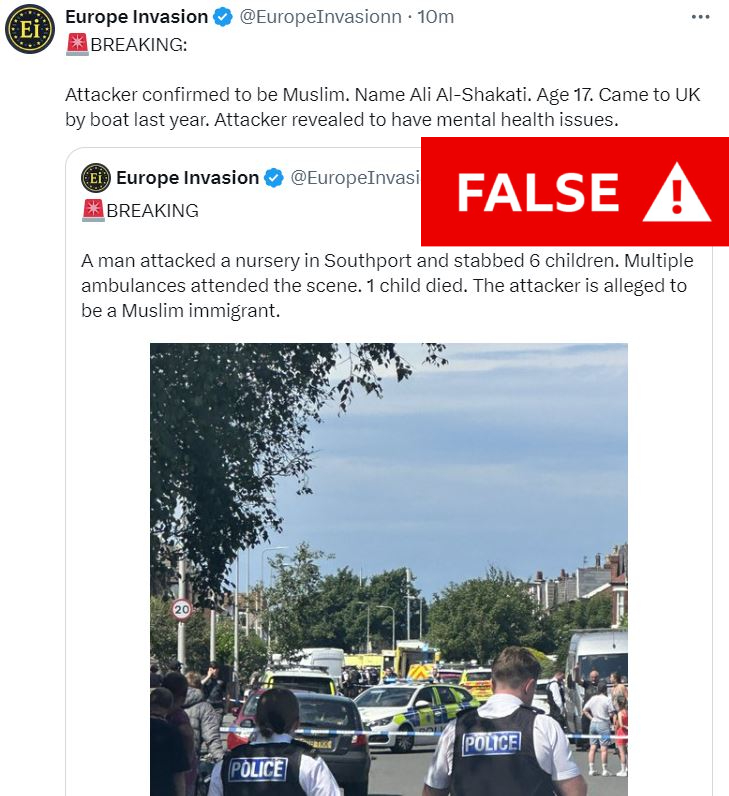Open the Southport police scene photo
This screenshot has width=729, height=796.
click(x=389, y=570)
